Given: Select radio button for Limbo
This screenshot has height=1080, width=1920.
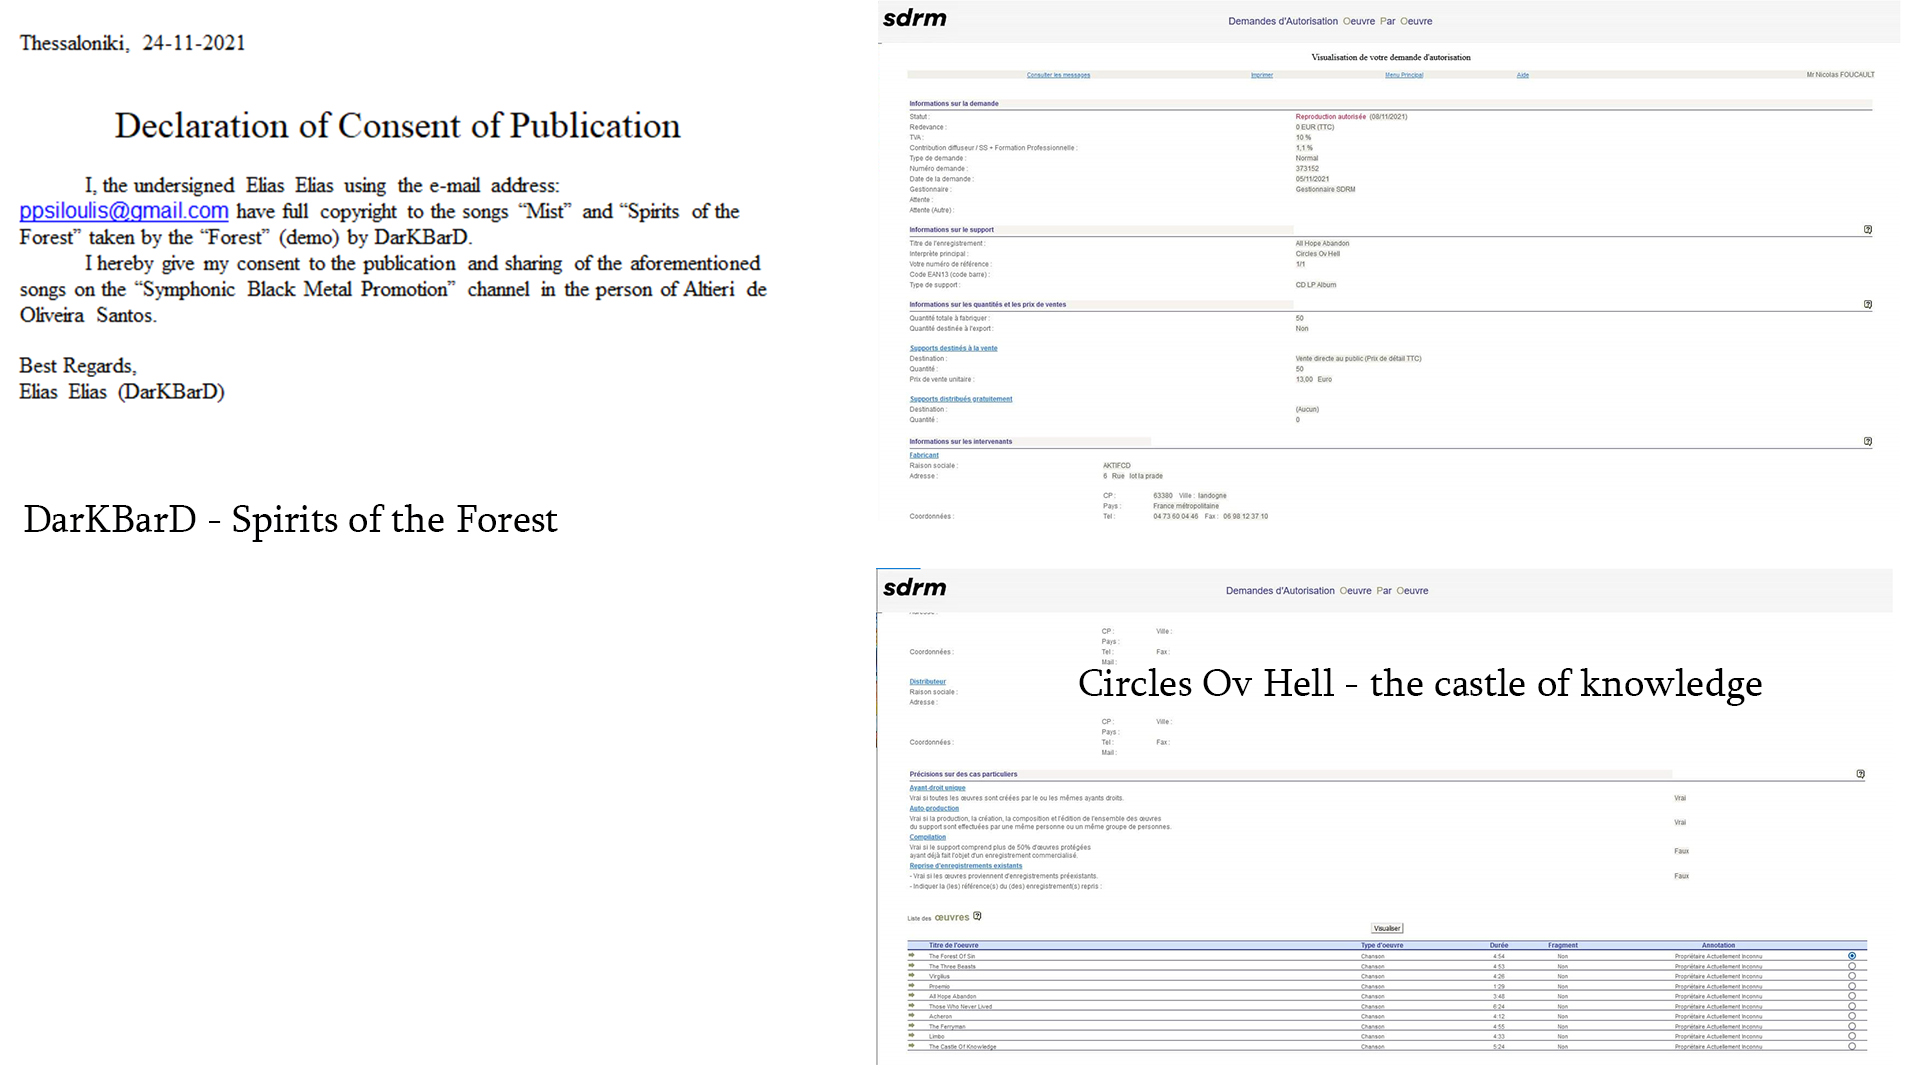Looking at the screenshot, I should [x=1852, y=1036].
